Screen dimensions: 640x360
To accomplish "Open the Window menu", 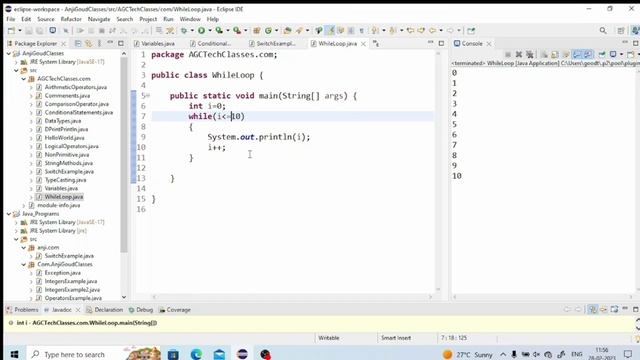I will pos(190,19).
